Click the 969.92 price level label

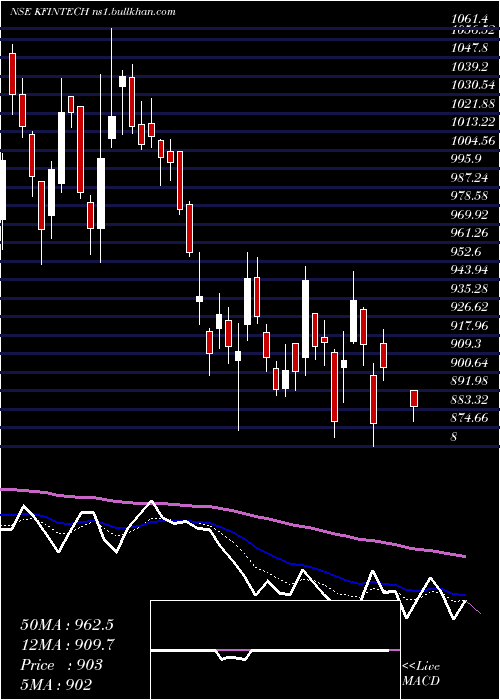(470, 215)
